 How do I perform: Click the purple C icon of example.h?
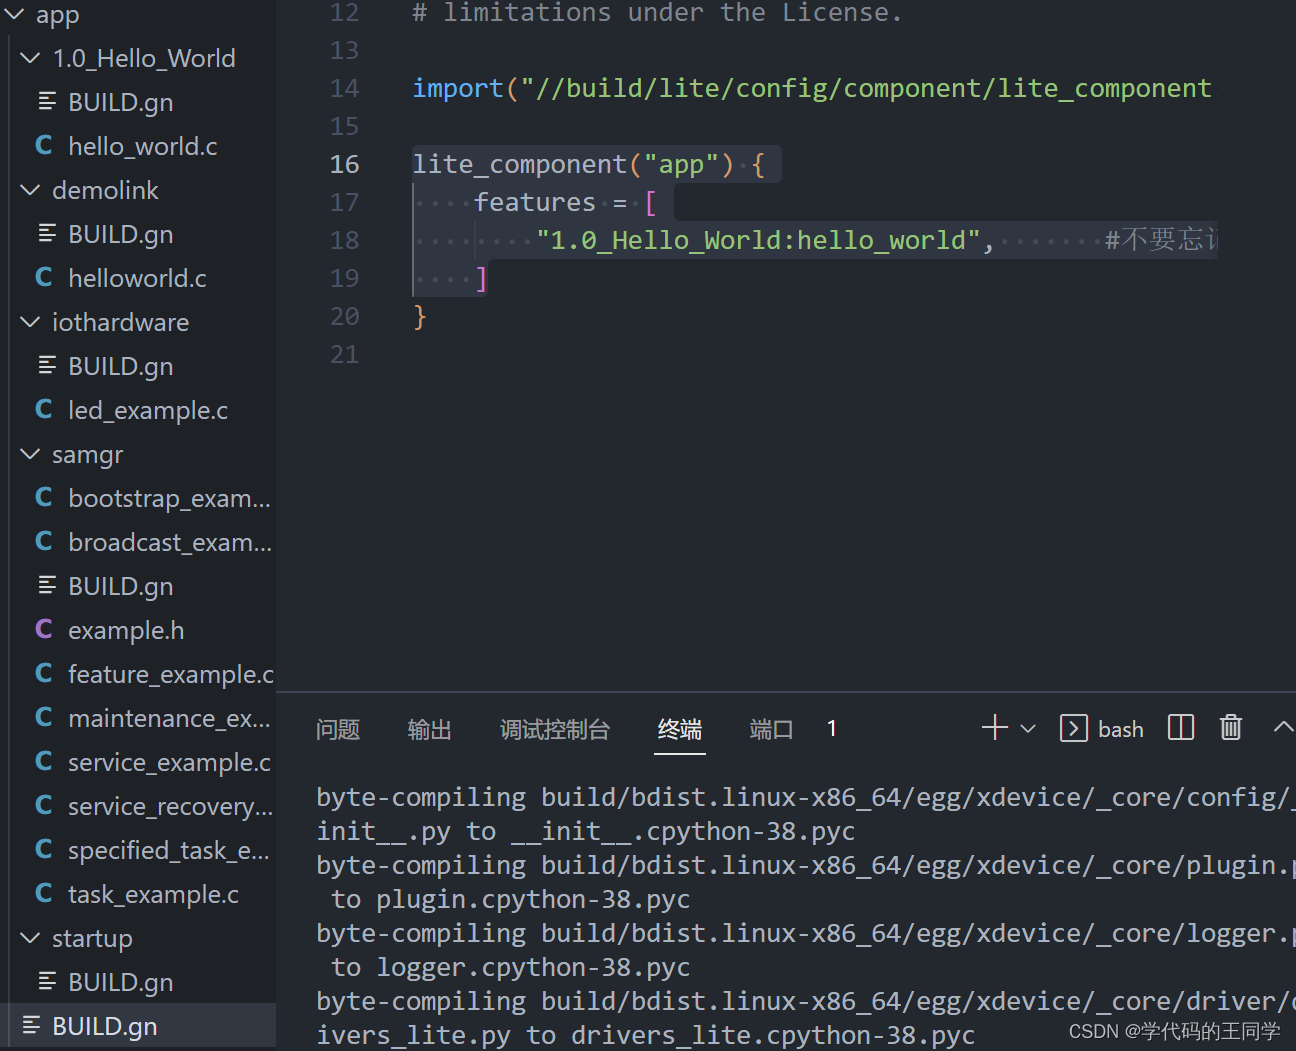tap(44, 630)
